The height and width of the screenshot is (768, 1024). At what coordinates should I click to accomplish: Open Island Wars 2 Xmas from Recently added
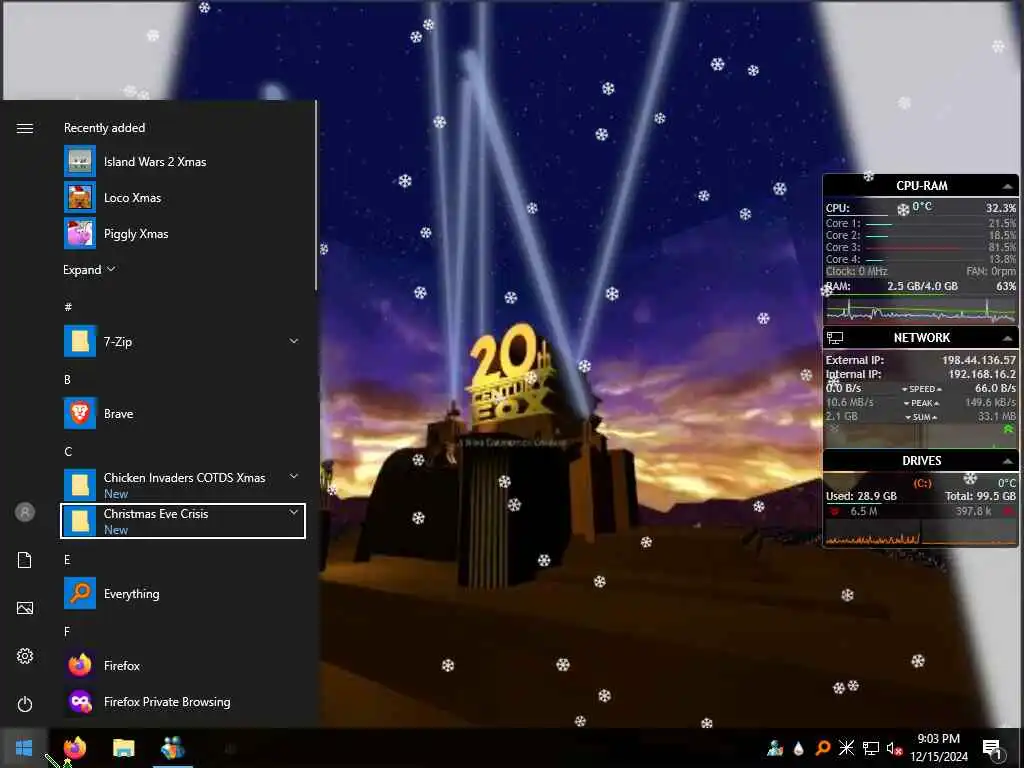[x=183, y=161]
